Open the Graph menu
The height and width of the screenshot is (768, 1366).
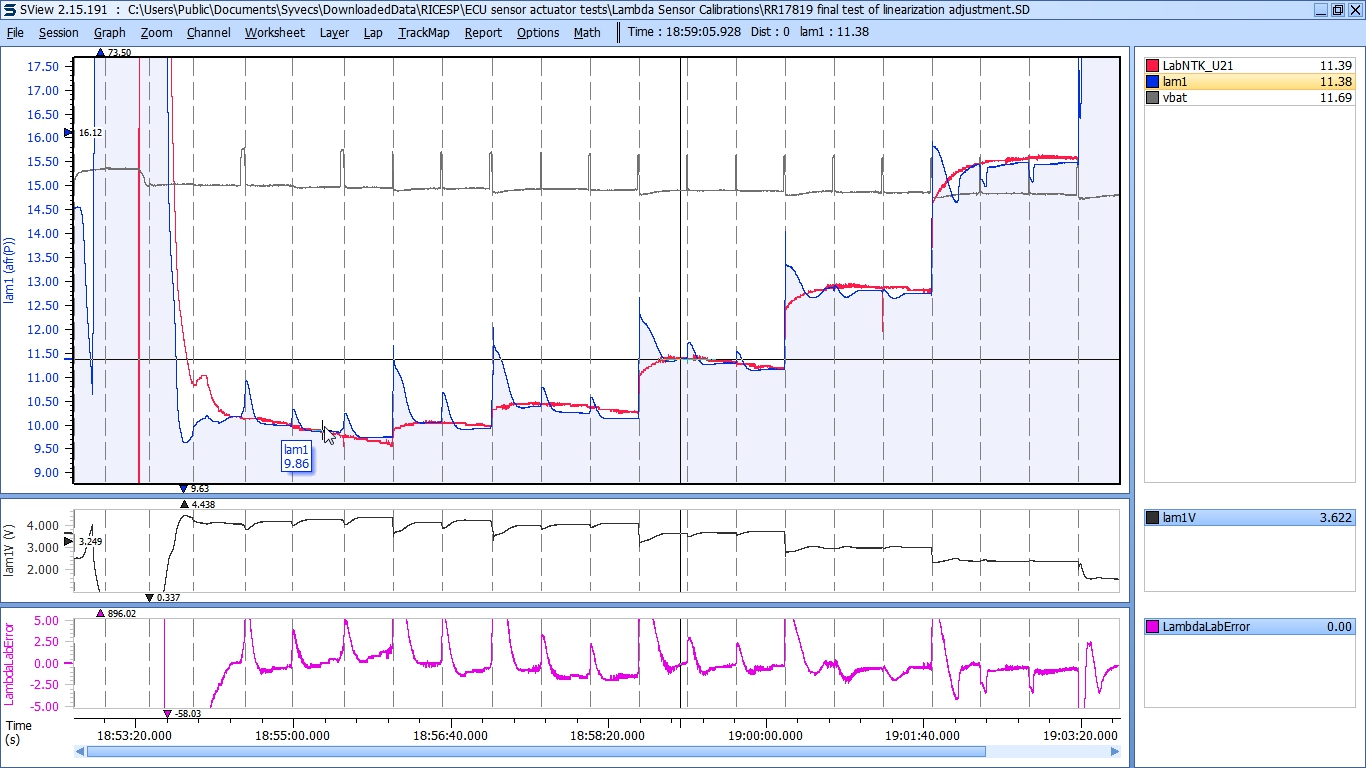(x=109, y=32)
